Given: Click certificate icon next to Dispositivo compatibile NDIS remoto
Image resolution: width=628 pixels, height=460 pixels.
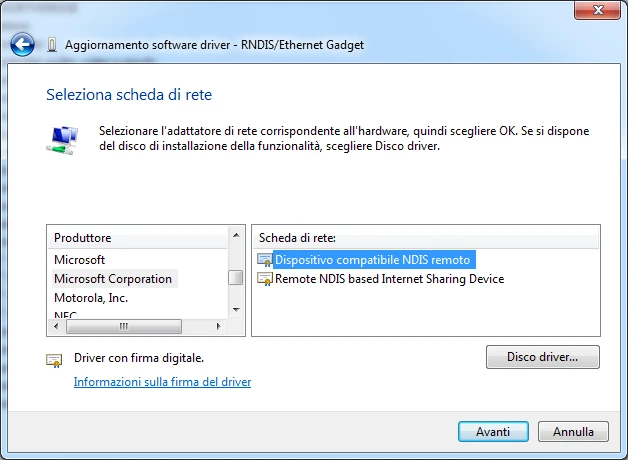Looking at the screenshot, I should (x=265, y=260).
